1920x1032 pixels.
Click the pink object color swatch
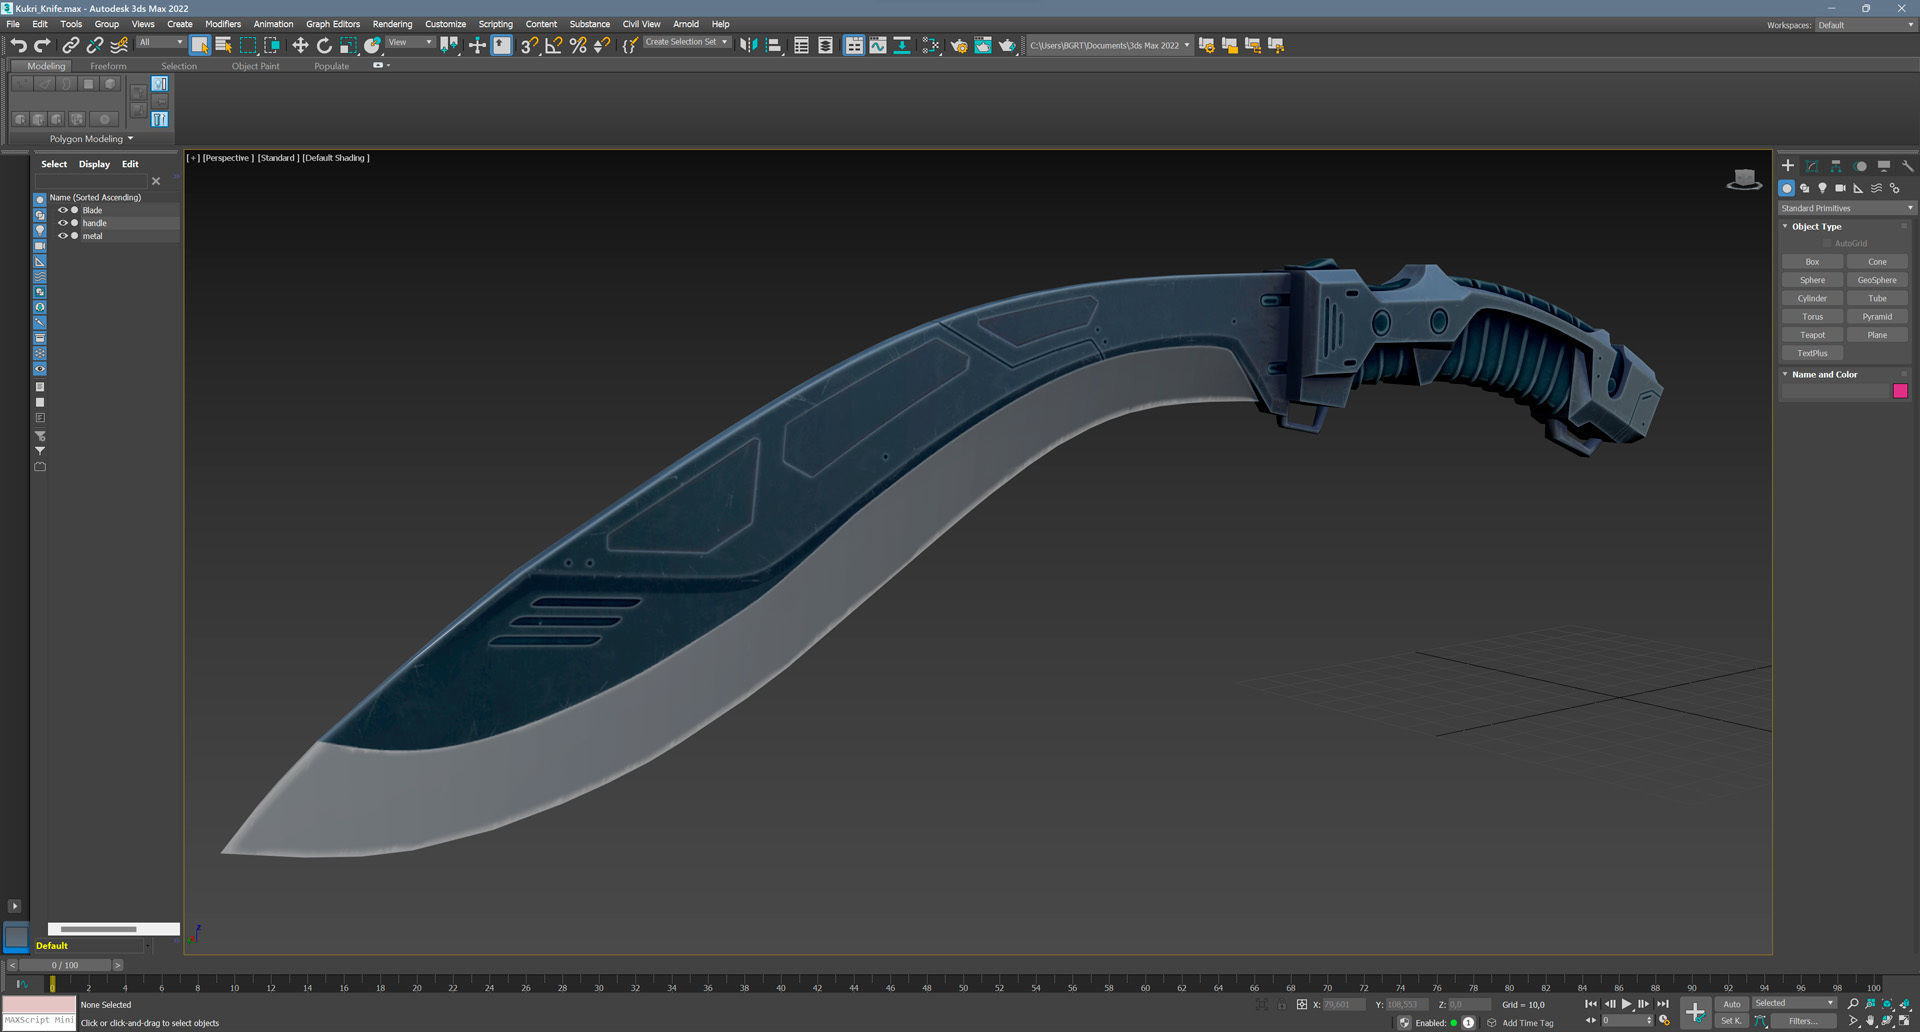tap(1900, 391)
